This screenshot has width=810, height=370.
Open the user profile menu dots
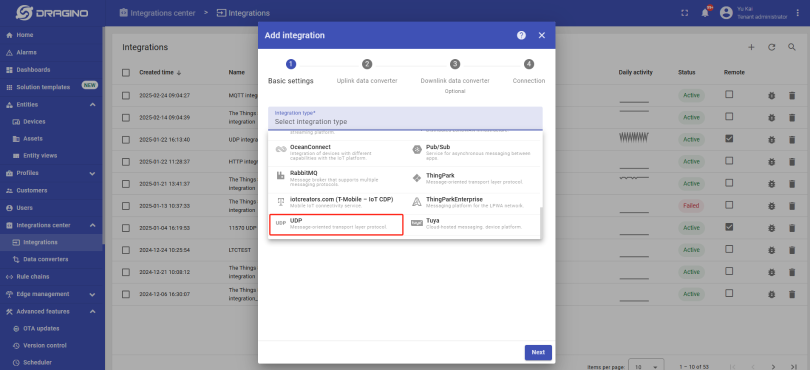(799, 13)
